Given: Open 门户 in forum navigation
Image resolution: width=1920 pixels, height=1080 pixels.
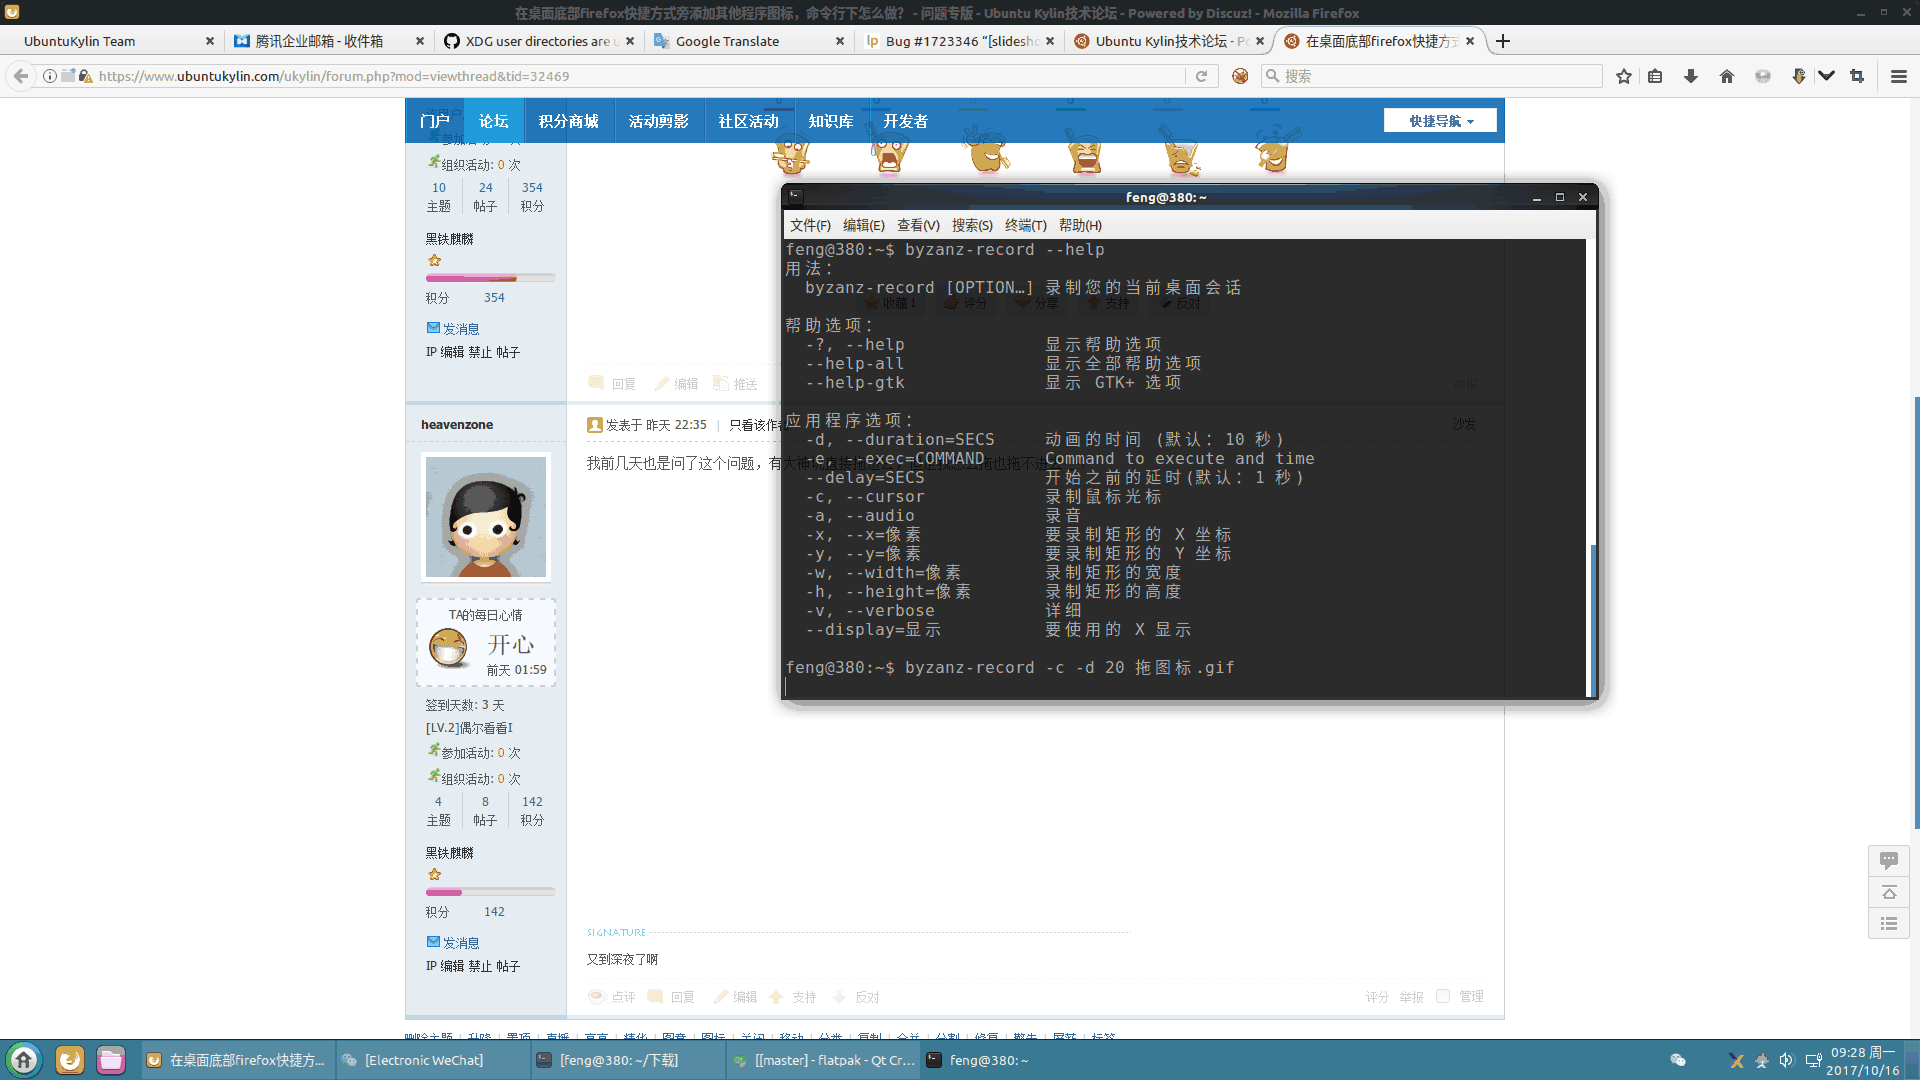Looking at the screenshot, I should coord(434,121).
